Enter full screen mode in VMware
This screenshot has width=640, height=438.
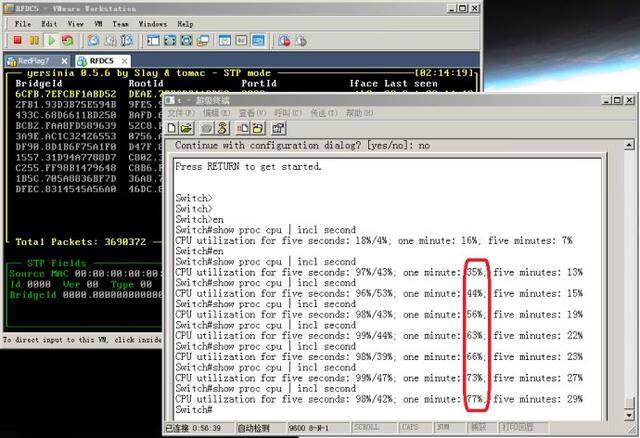187,40
